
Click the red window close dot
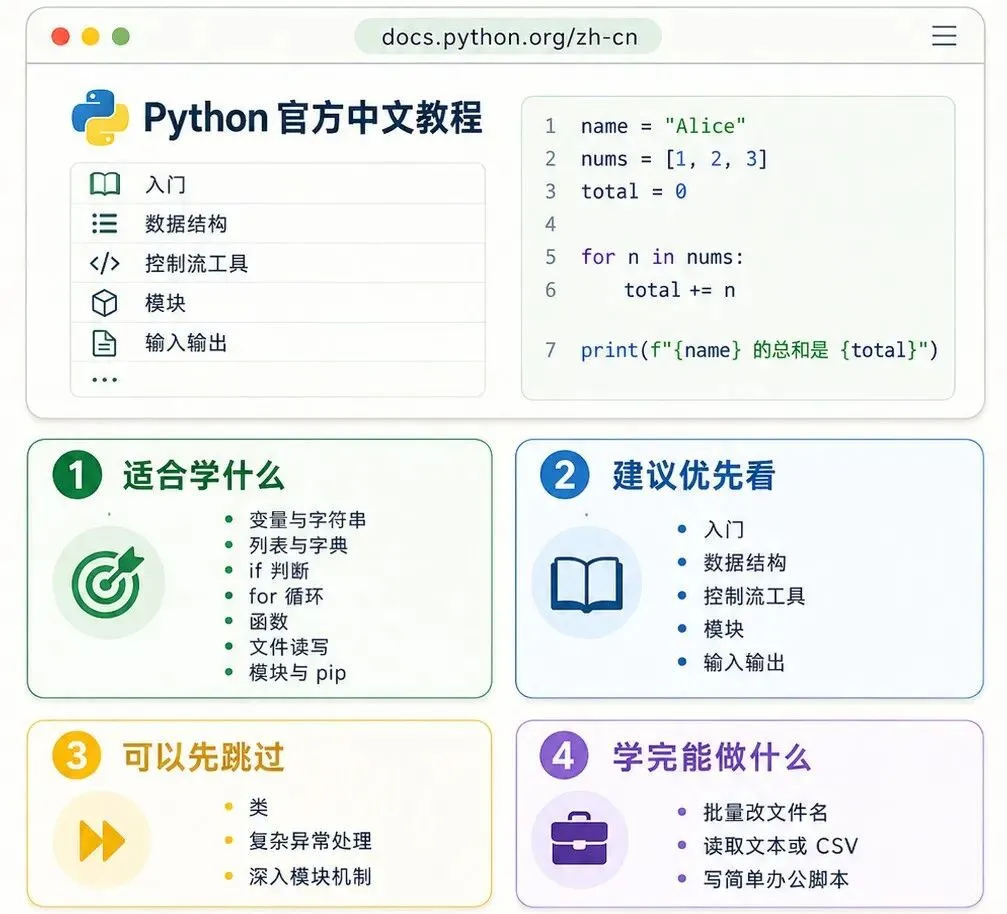(x=60, y=37)
